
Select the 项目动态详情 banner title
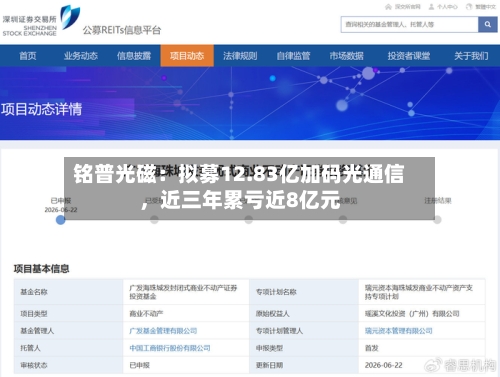pos(41,109)
